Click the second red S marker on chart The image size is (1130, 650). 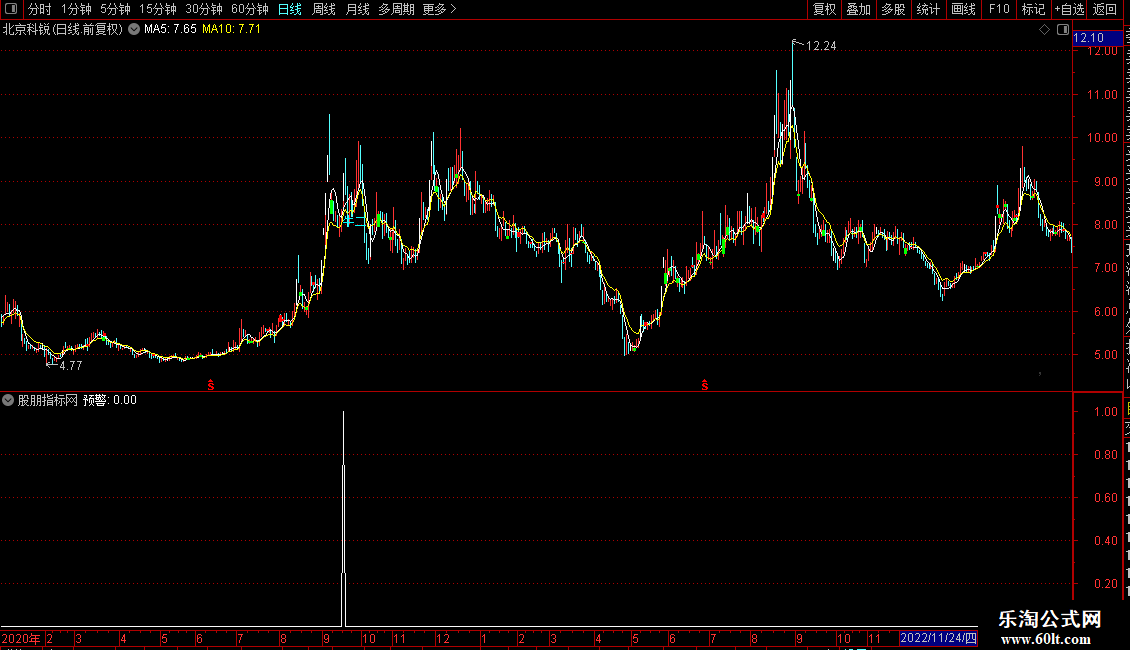coord(705,385)
